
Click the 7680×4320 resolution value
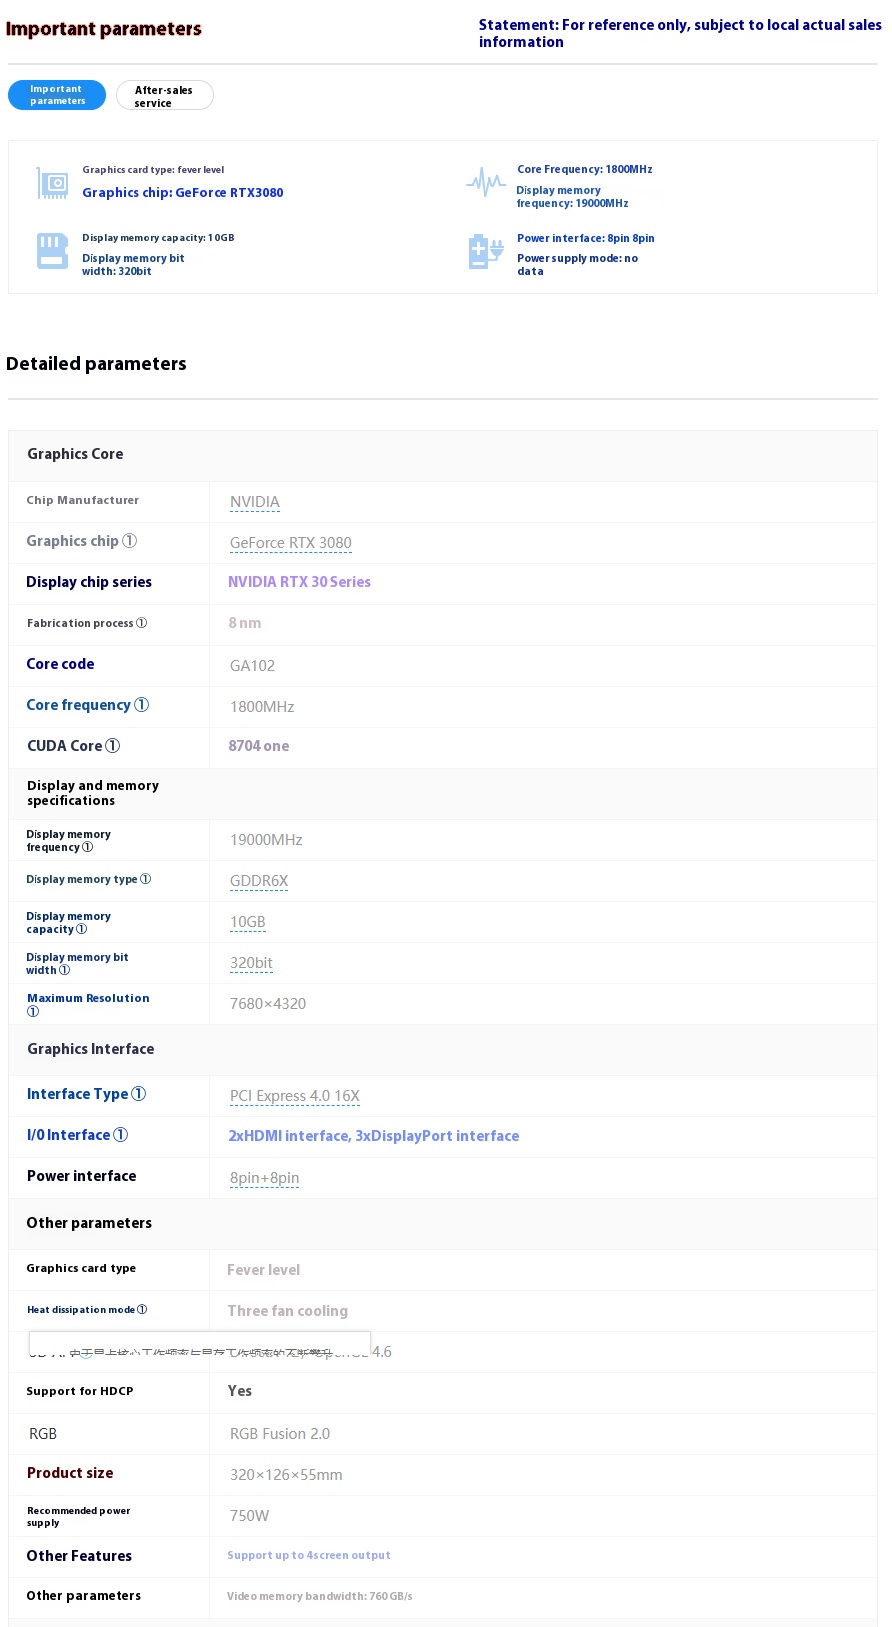[268, 1004]
